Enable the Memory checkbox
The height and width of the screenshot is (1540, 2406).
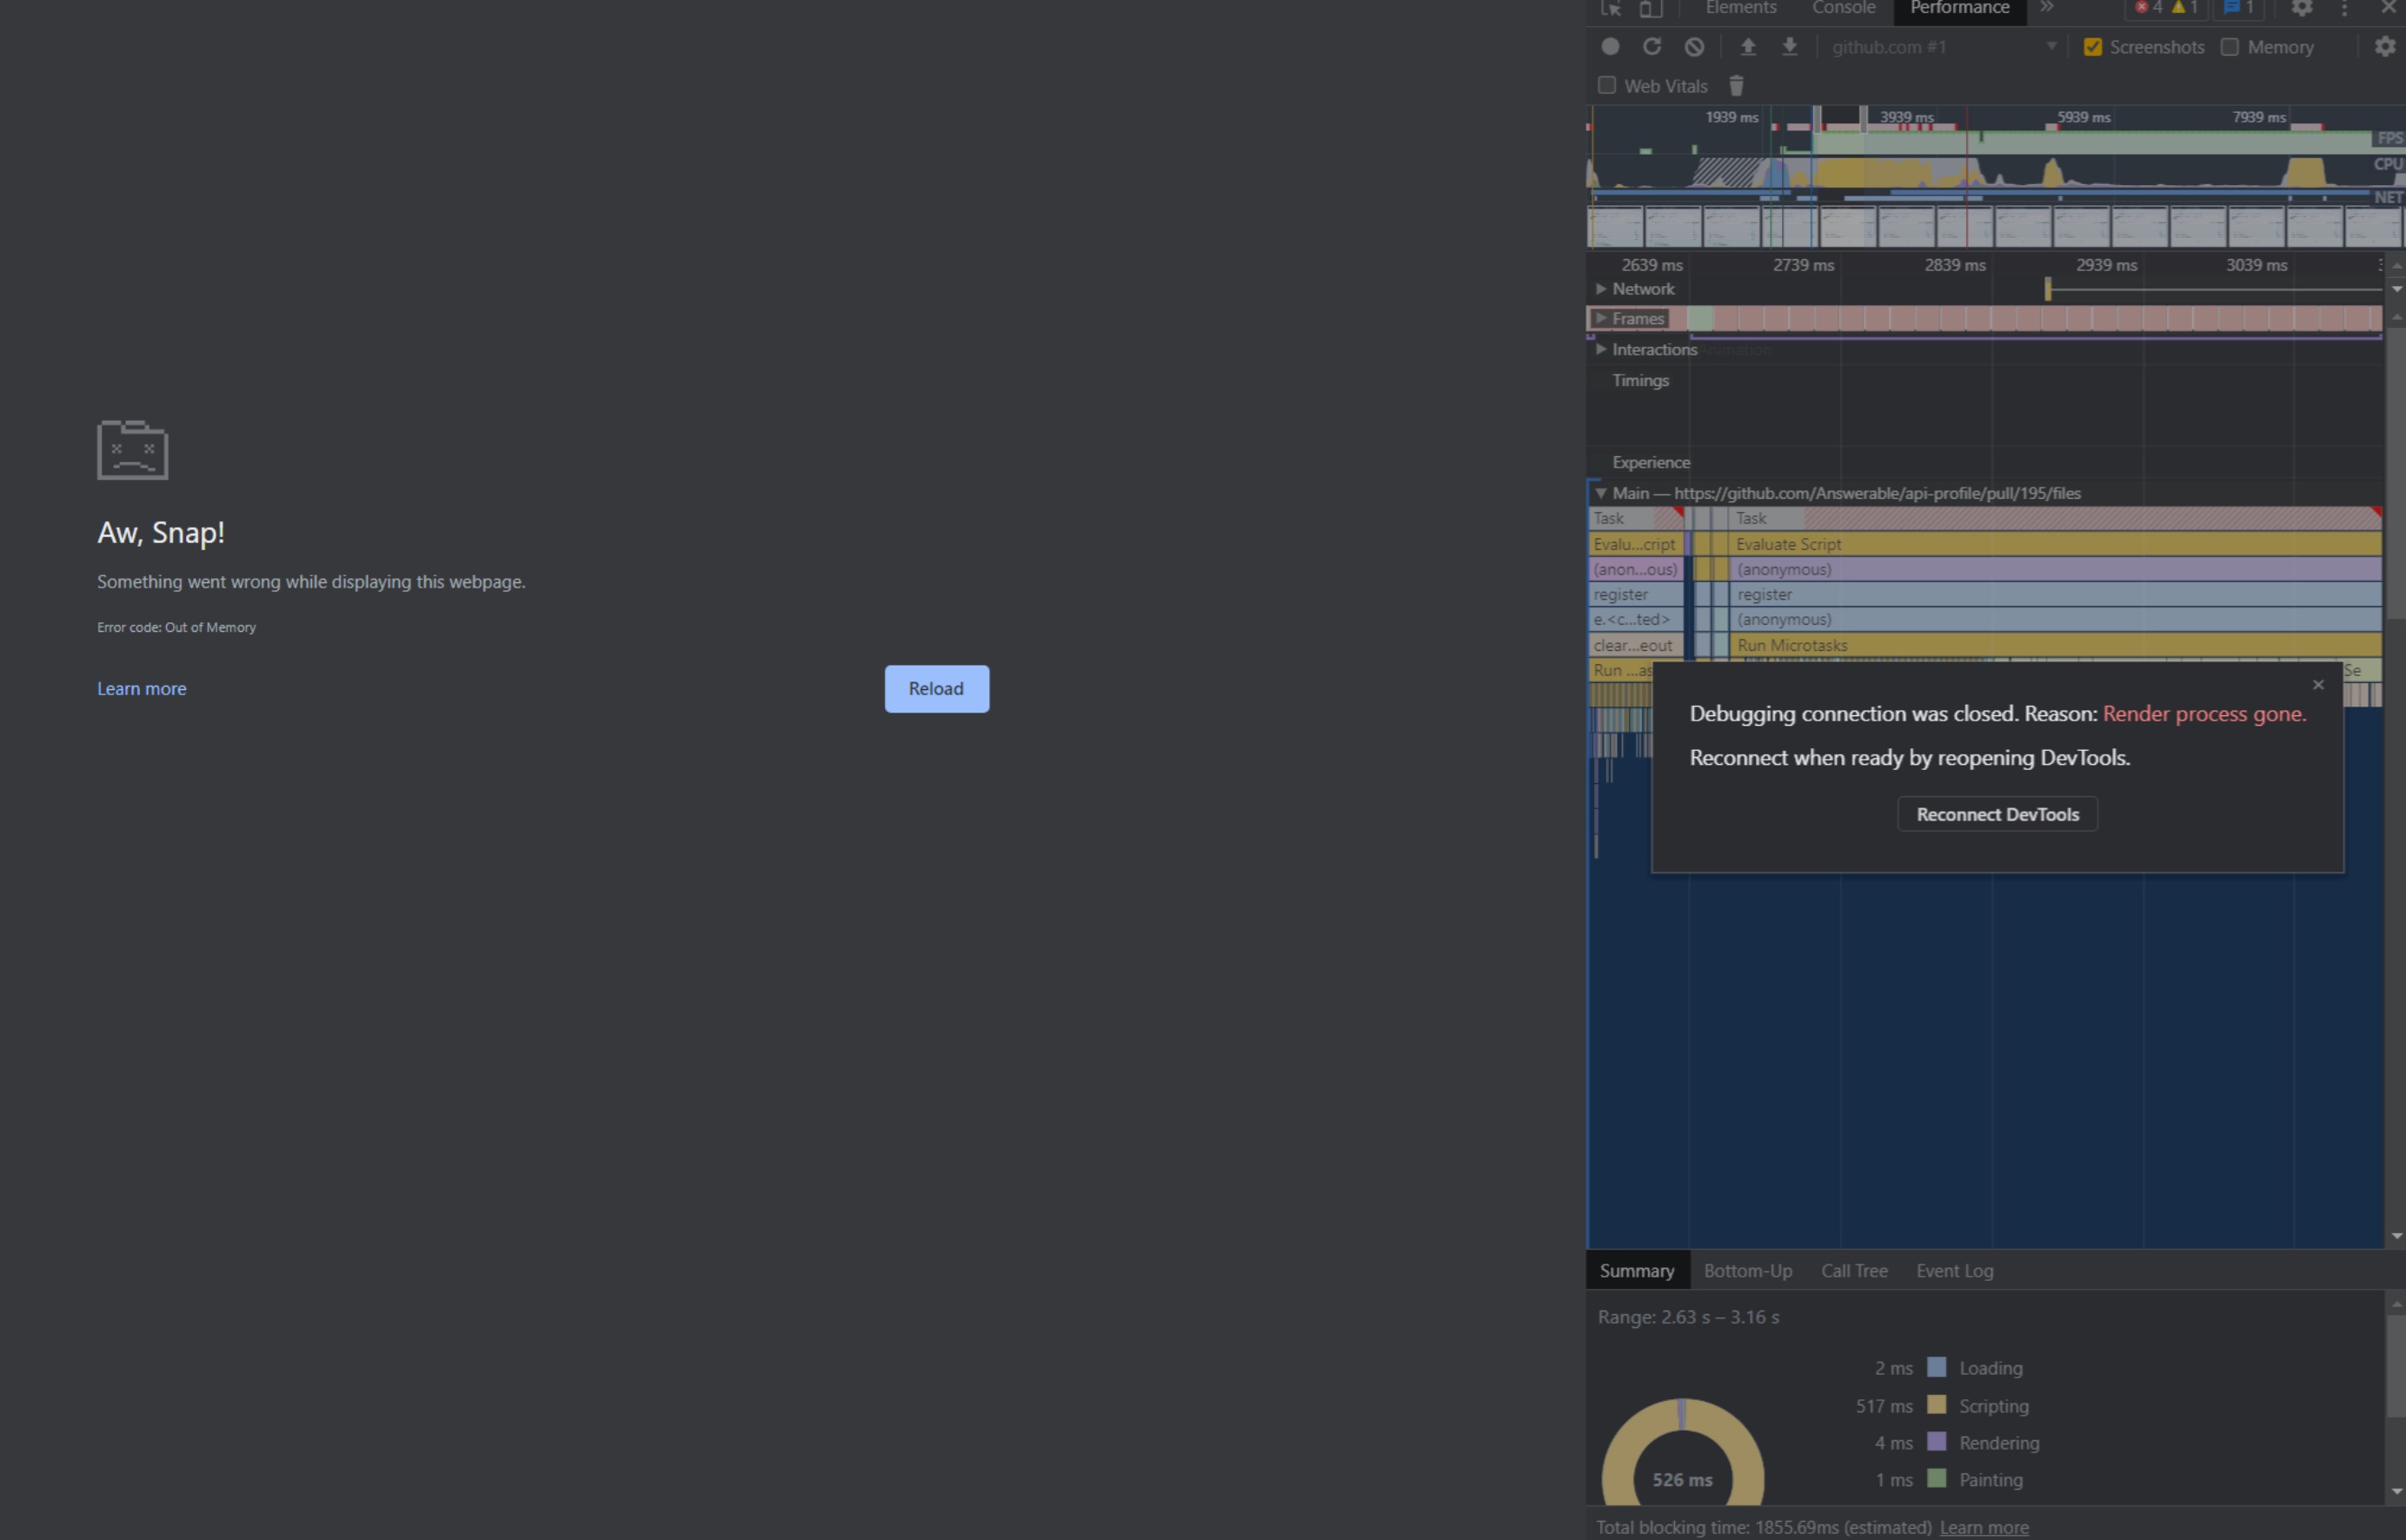point(2229,47)
